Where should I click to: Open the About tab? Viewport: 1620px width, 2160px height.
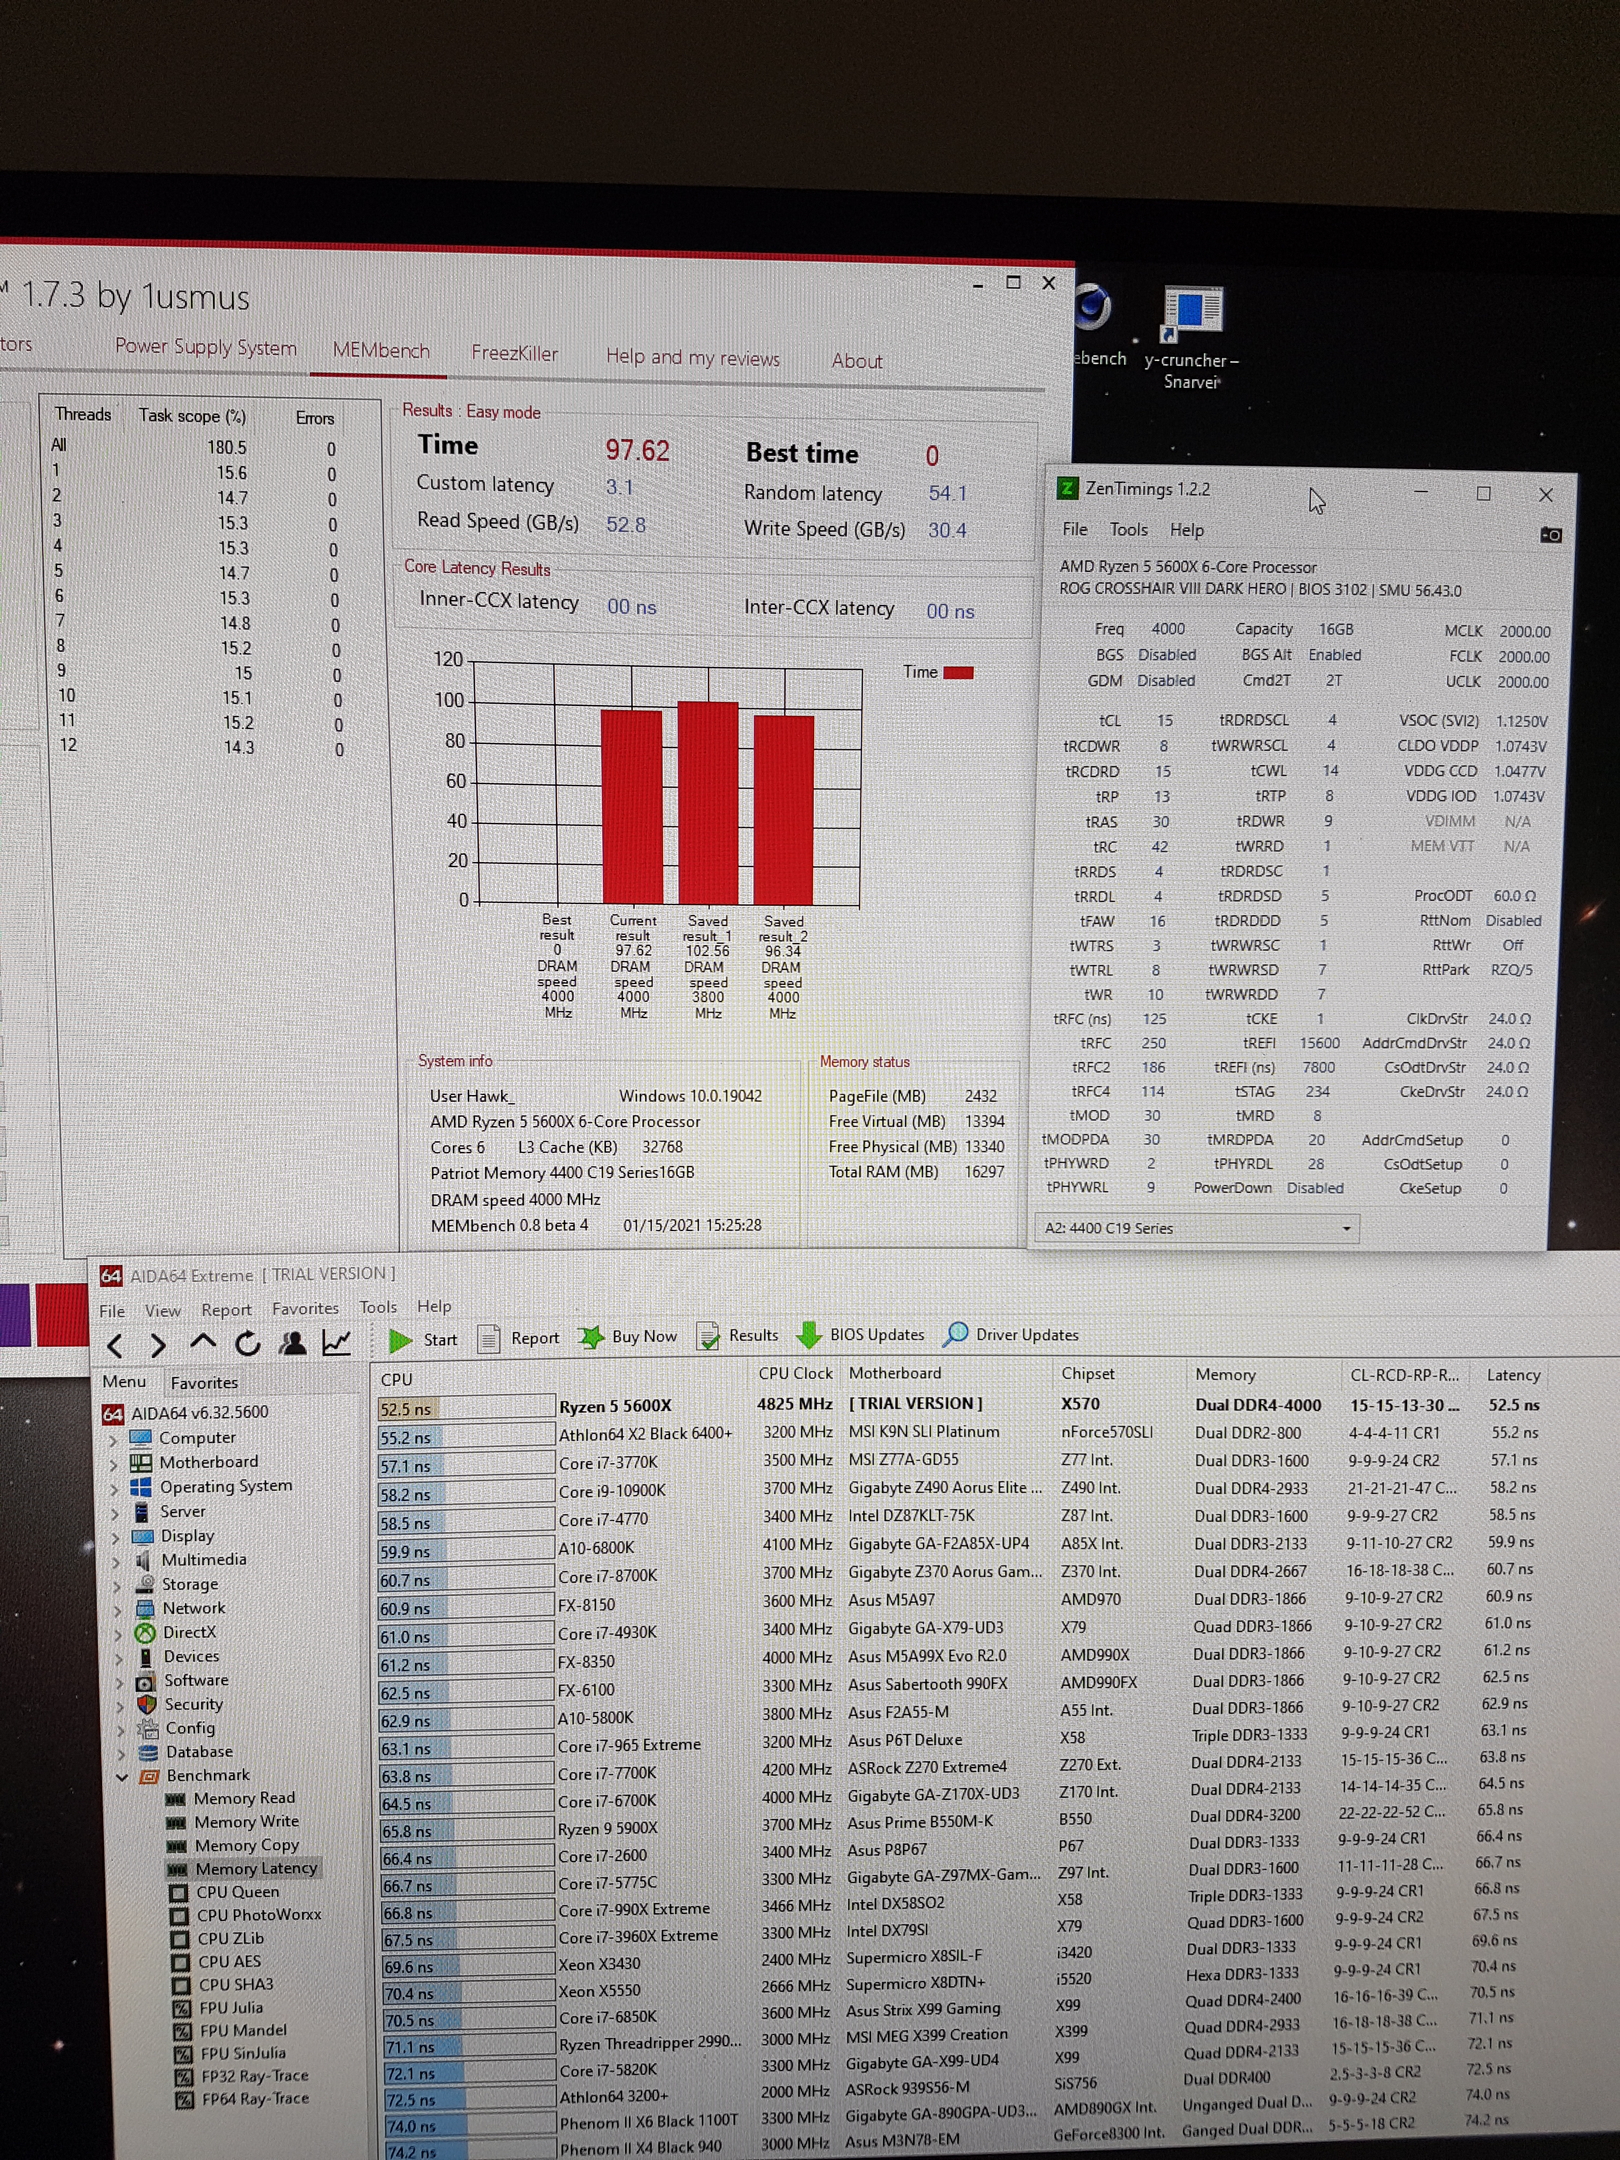(x=857, y=361)
